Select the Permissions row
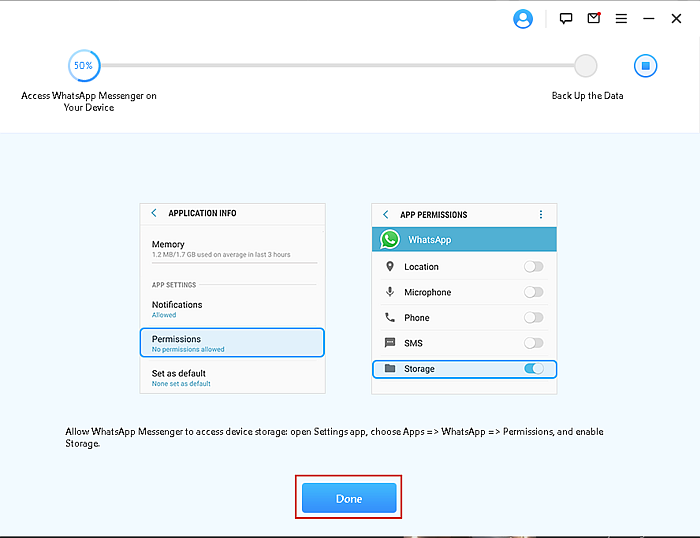Image resolution: width=700 pixels, height=538 pixels. click(x=232, y=342)
